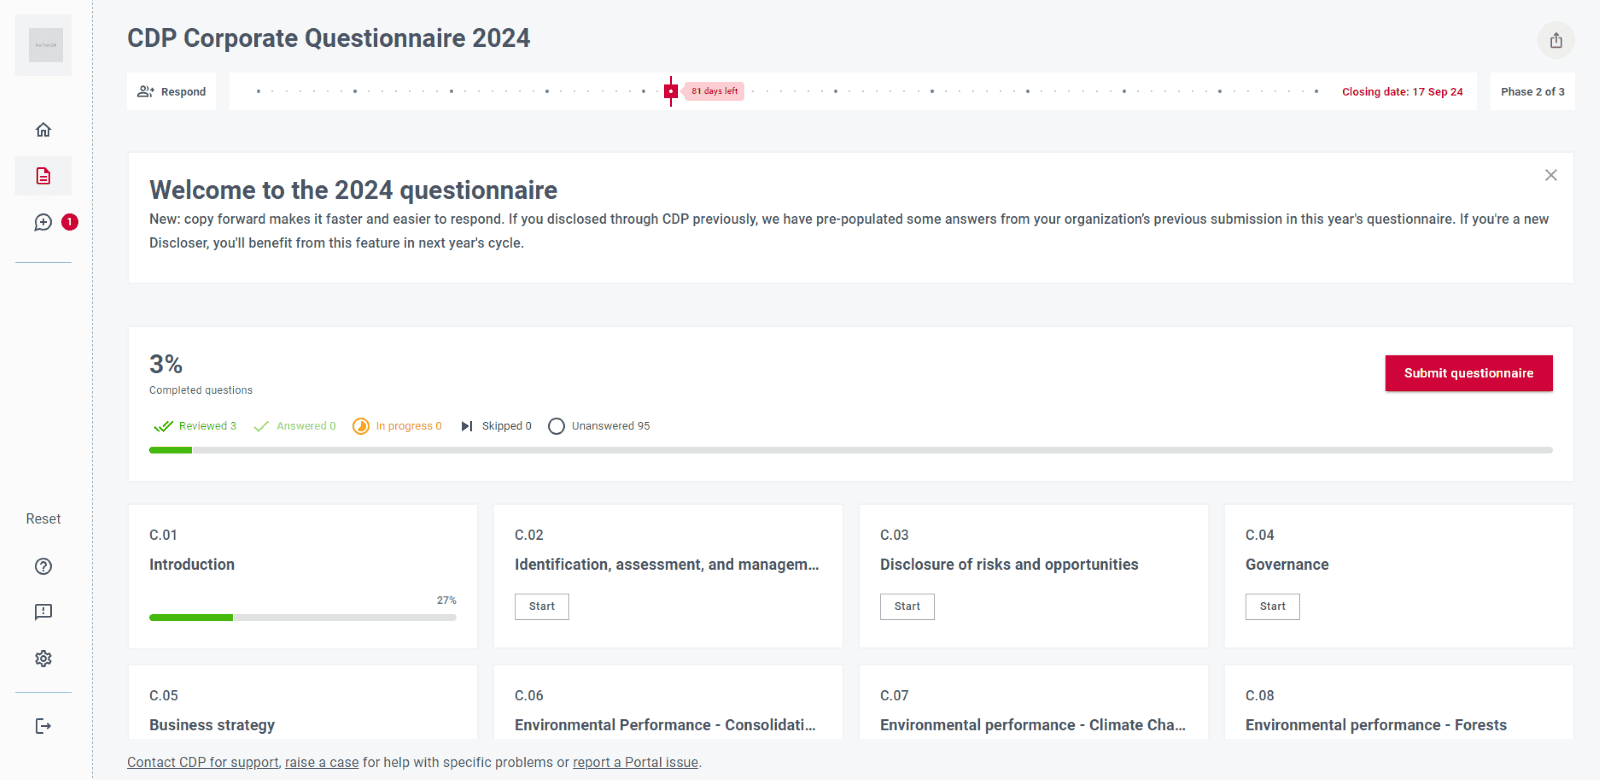Open the questionnaire document icon
1600x780 pixels.
pyautogui.click(x=43, y=176)
